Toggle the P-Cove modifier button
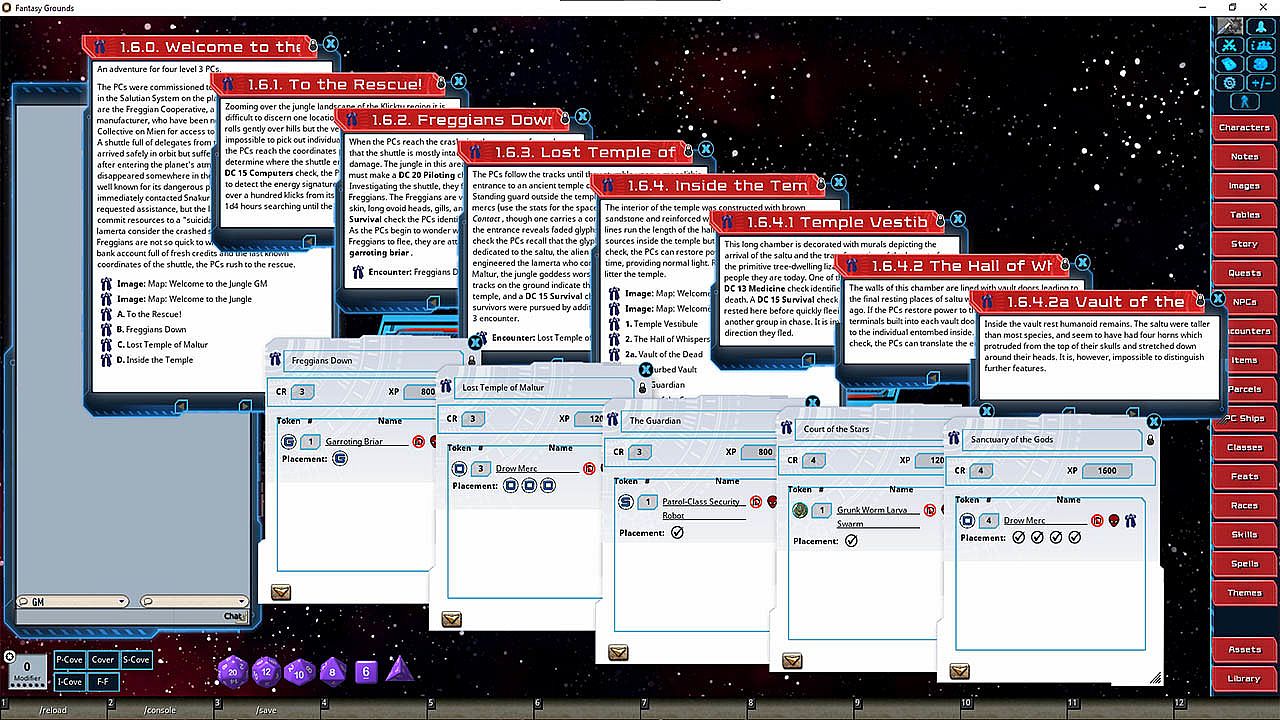The width and height of the screenshot is (1280, 720). click(69, 660)
